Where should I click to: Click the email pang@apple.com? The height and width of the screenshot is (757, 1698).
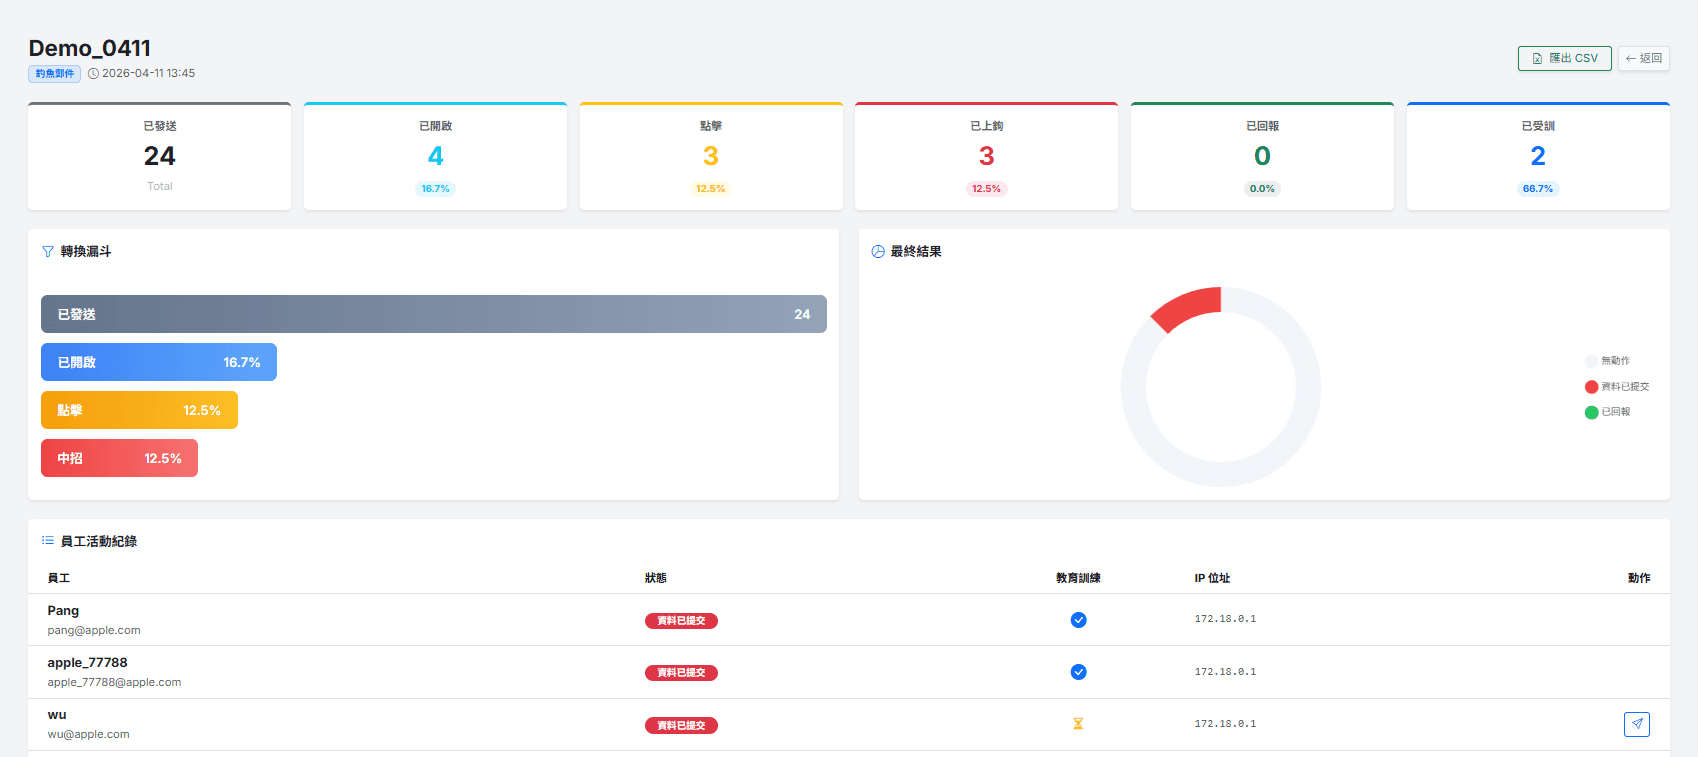click(x=94, y=631)
